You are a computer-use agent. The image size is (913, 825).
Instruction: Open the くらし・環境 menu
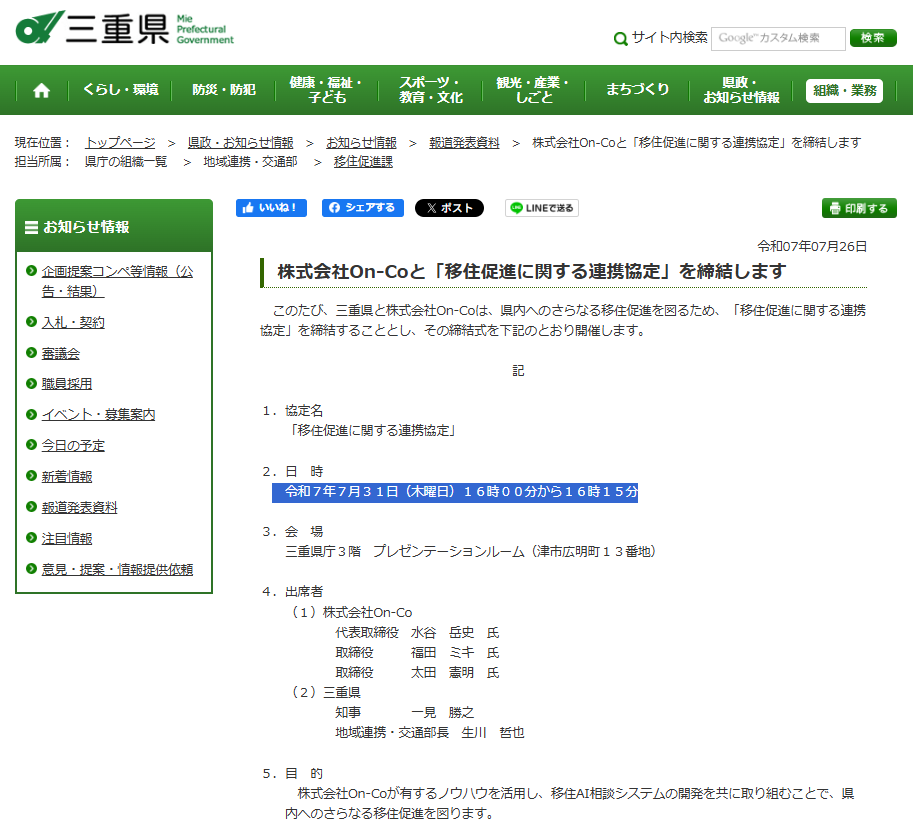click(x=121, y=90)
